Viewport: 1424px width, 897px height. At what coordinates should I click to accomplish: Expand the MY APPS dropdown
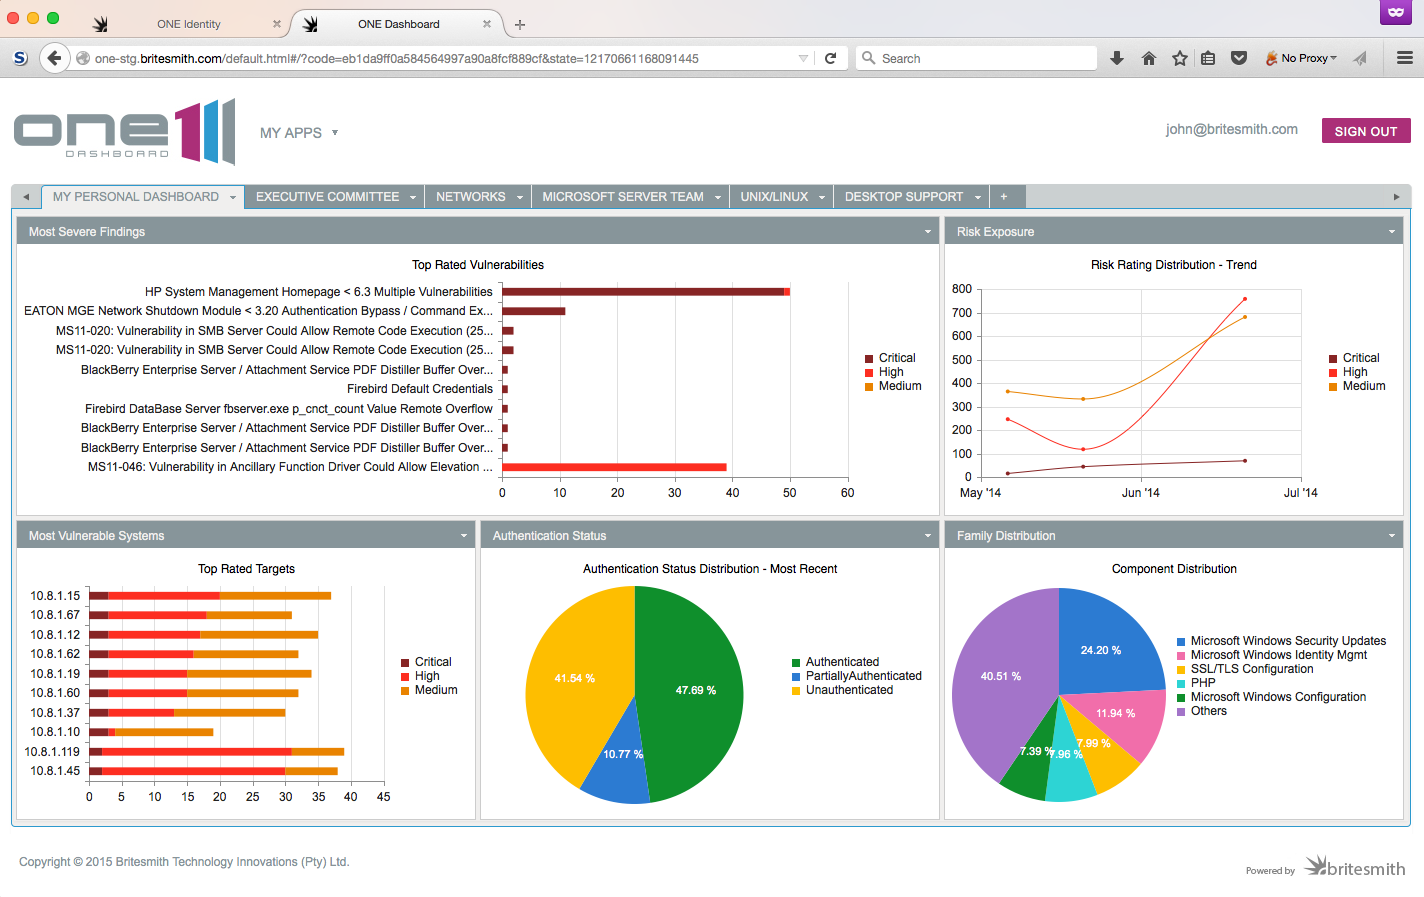tap(299, 132)
